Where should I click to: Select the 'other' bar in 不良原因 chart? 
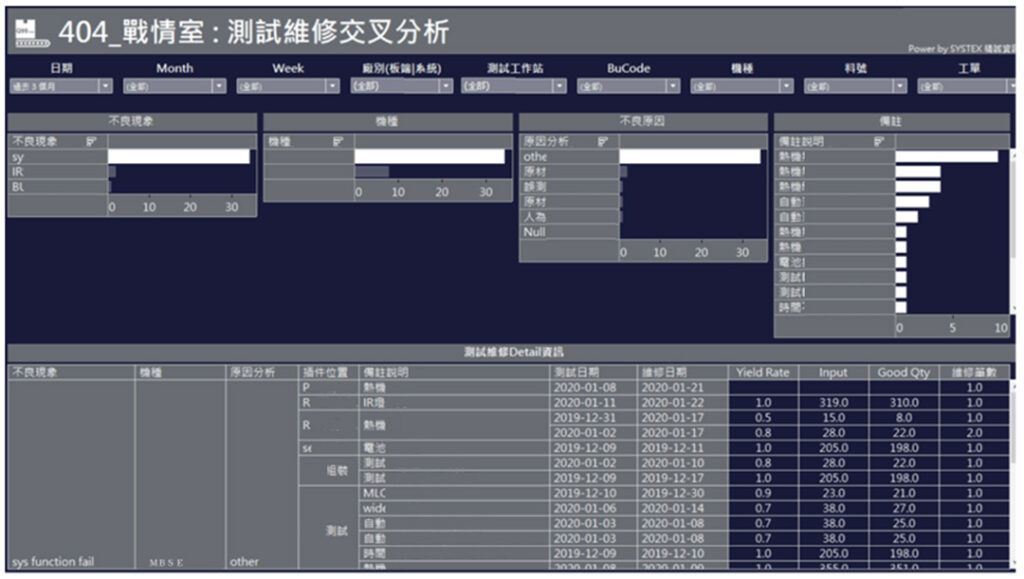(x=689, y=157)
